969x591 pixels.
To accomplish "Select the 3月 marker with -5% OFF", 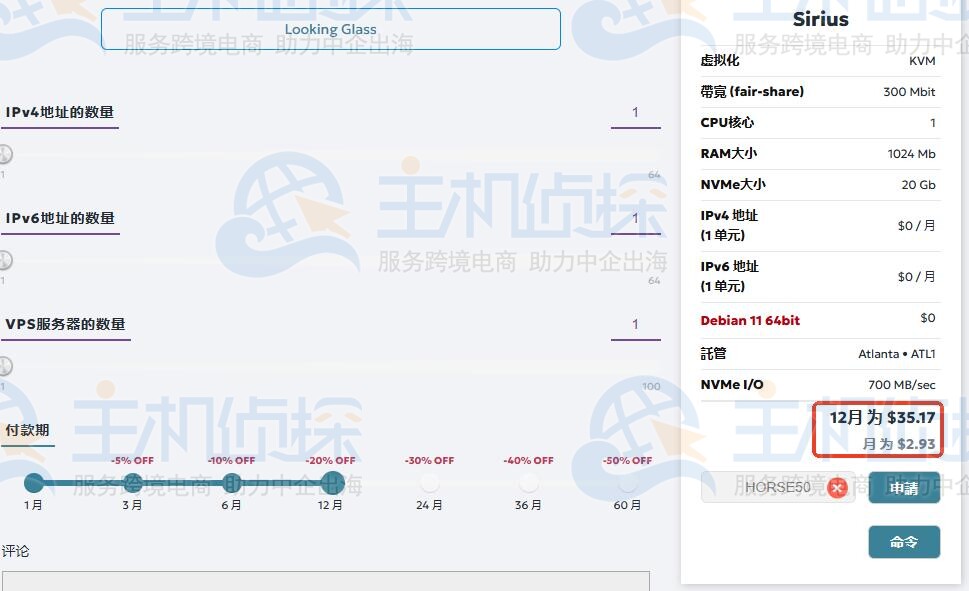I will (x=131, y=481).
